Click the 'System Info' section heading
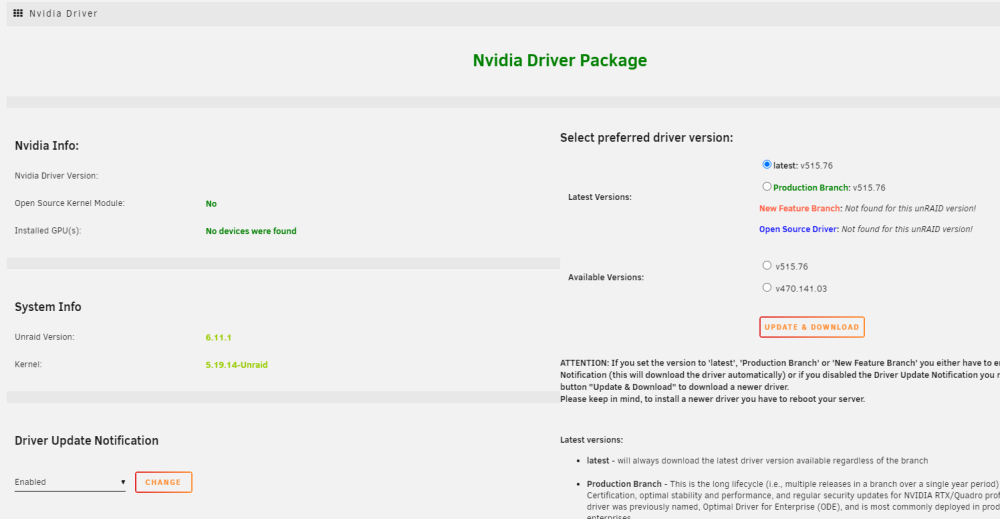 48,307
